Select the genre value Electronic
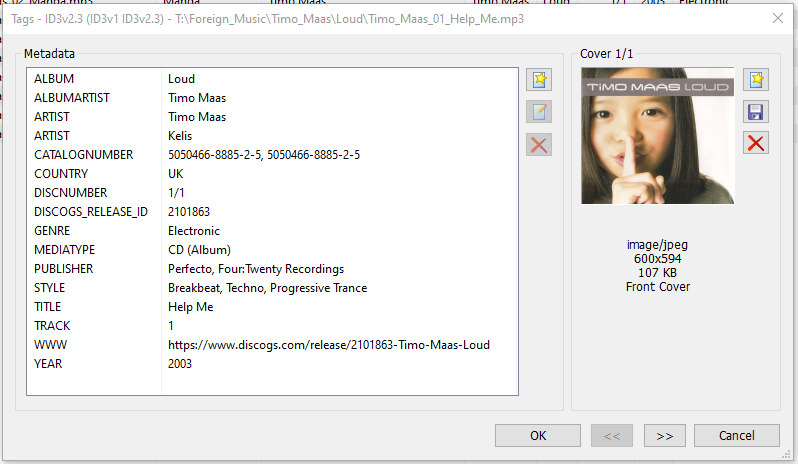The width and height of the screenshot is (798, 464). click(194, 230)
